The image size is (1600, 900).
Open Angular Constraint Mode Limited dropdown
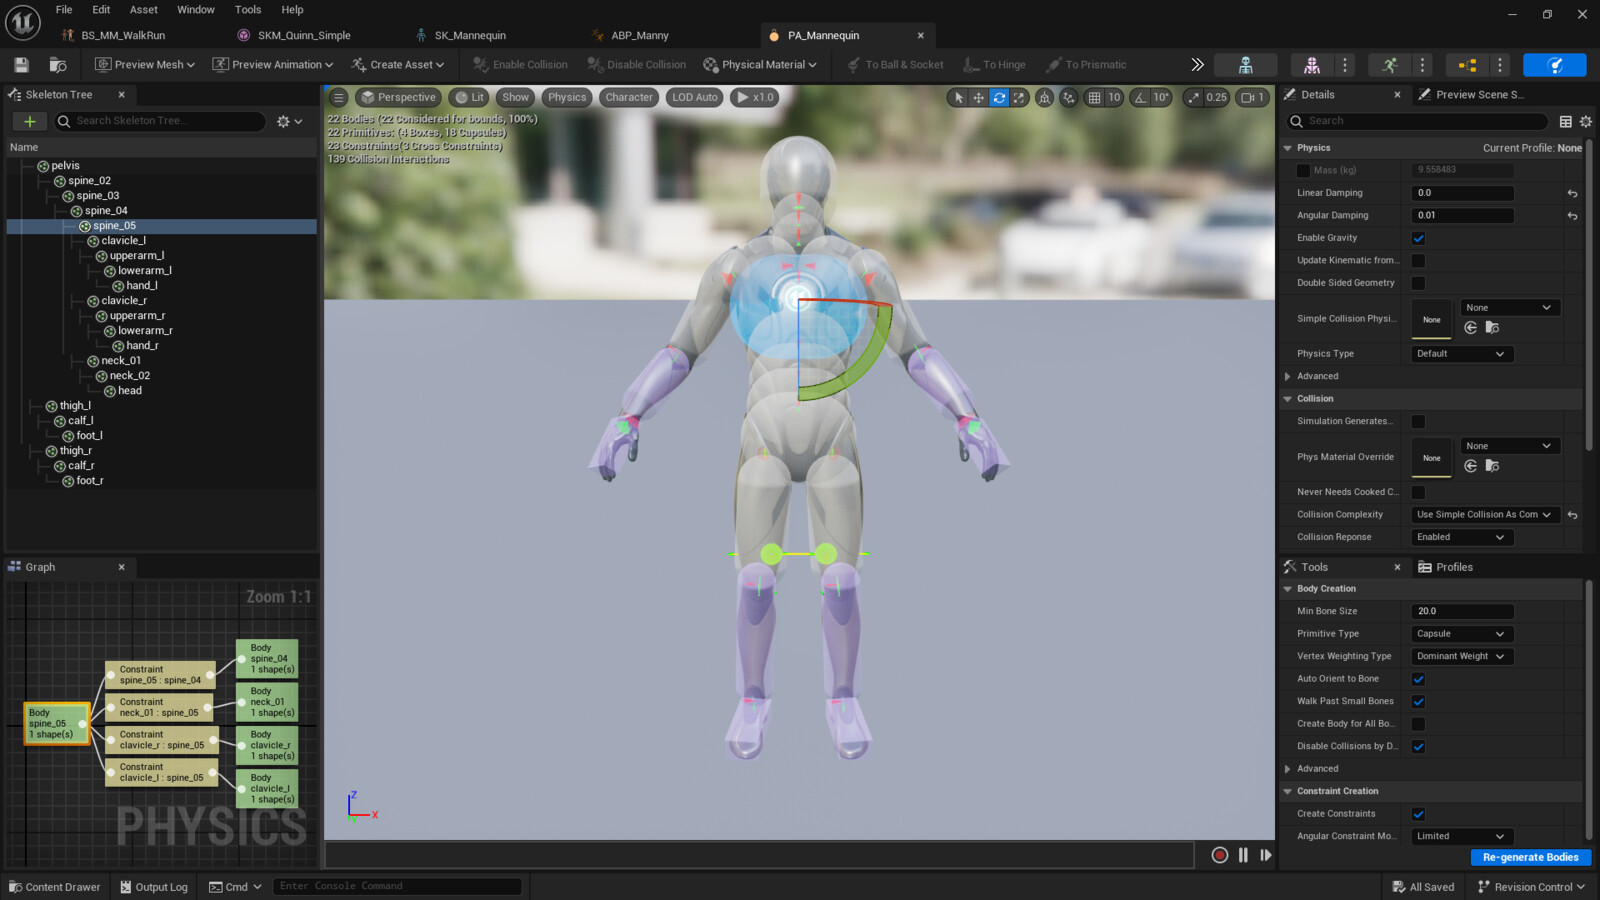pyautogui.click(x=1461, y=836)
